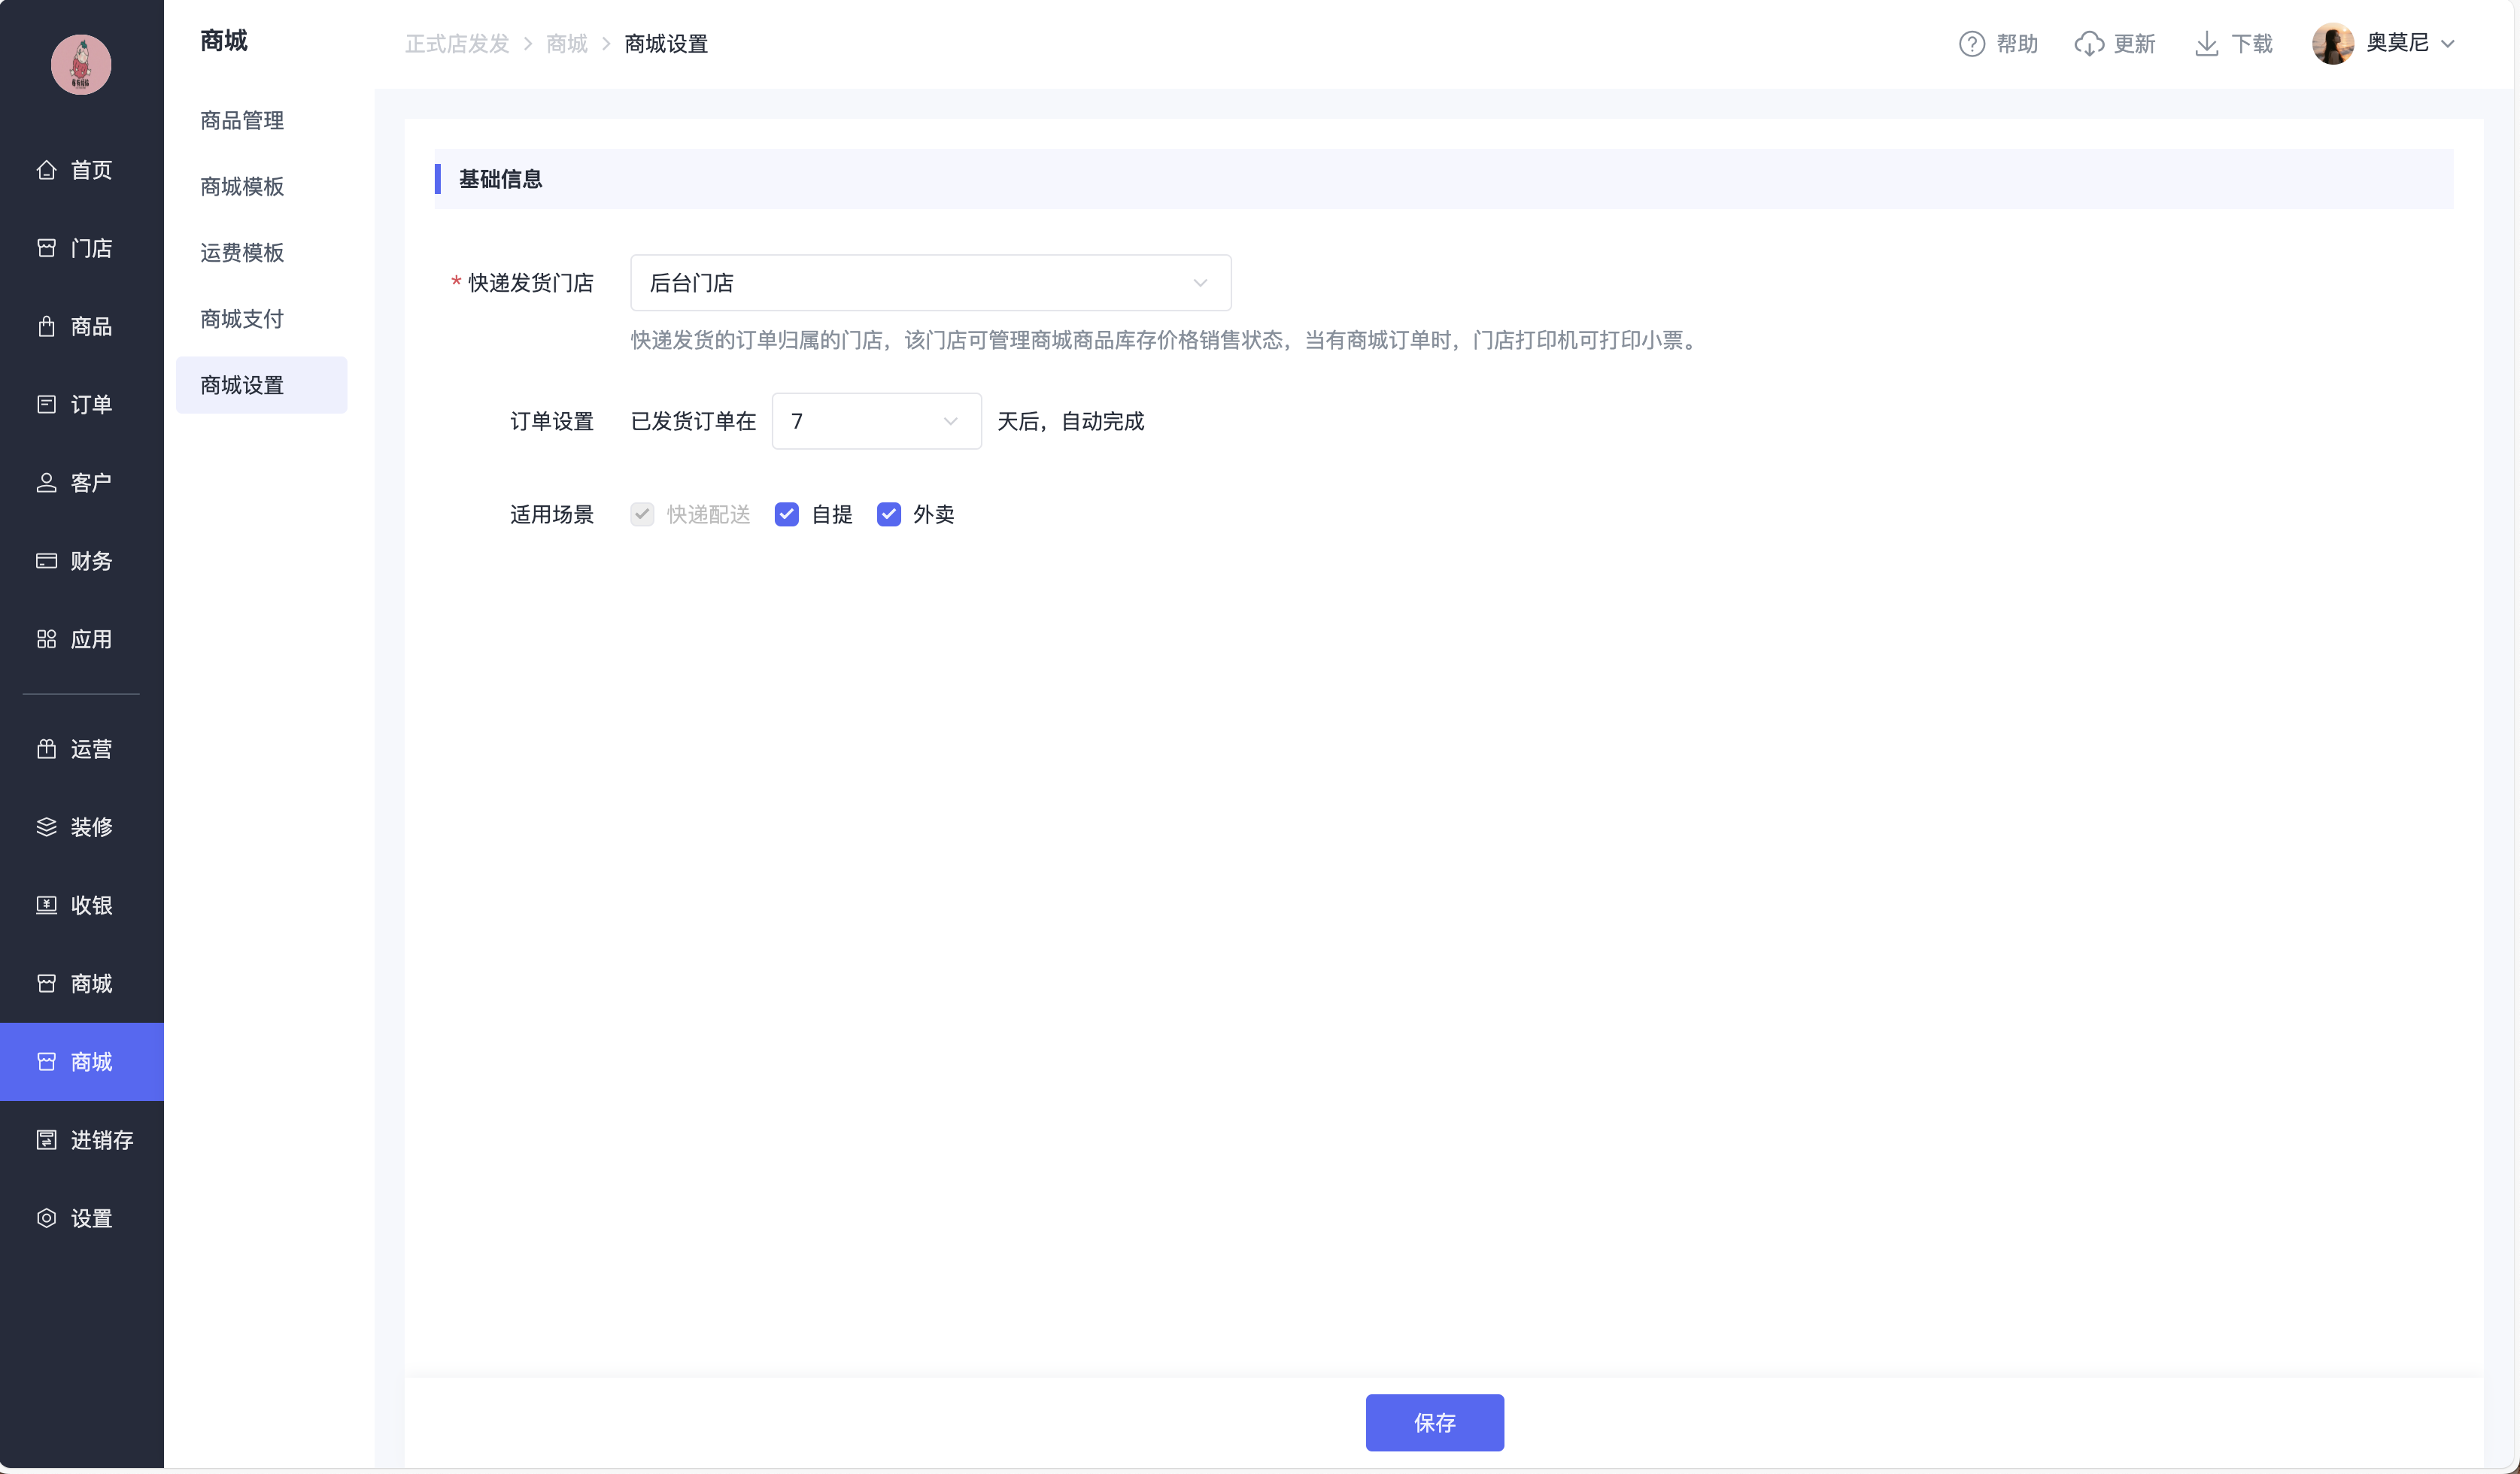Click the 帮助 text link
The width and height of the screenshot is (2520, 1474).
pyautogui.click(x=2017, y=44)
